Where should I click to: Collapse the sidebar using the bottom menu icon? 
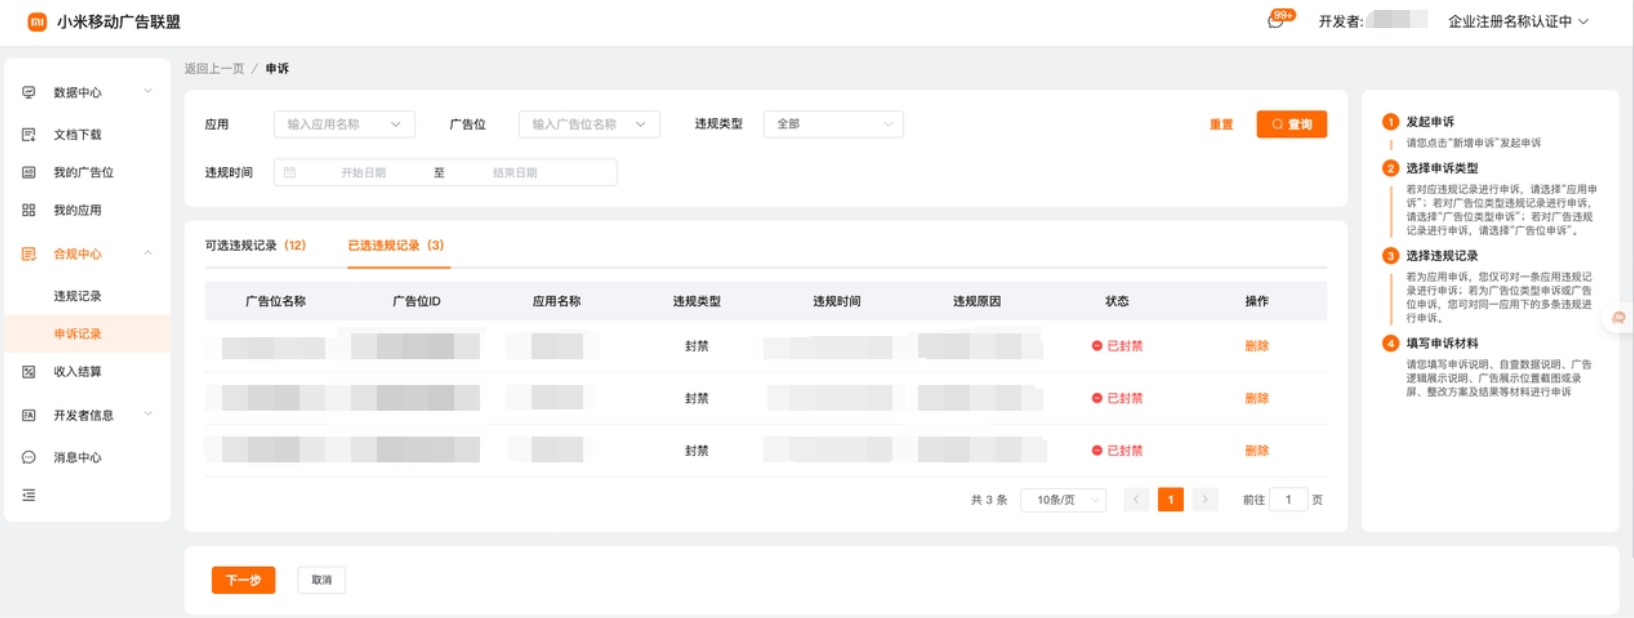29,495
